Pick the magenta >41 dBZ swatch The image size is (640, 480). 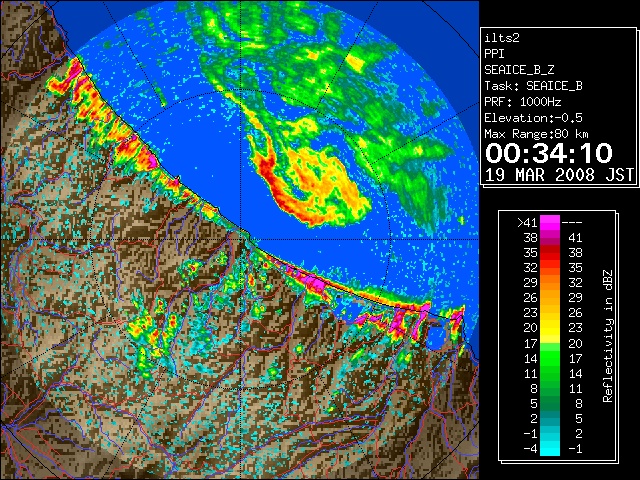(550, 222)
